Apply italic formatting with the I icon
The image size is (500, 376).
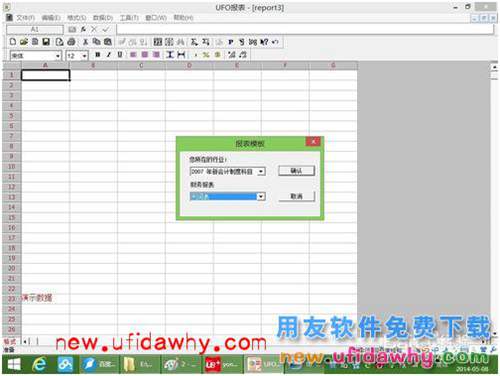[109, 55]
